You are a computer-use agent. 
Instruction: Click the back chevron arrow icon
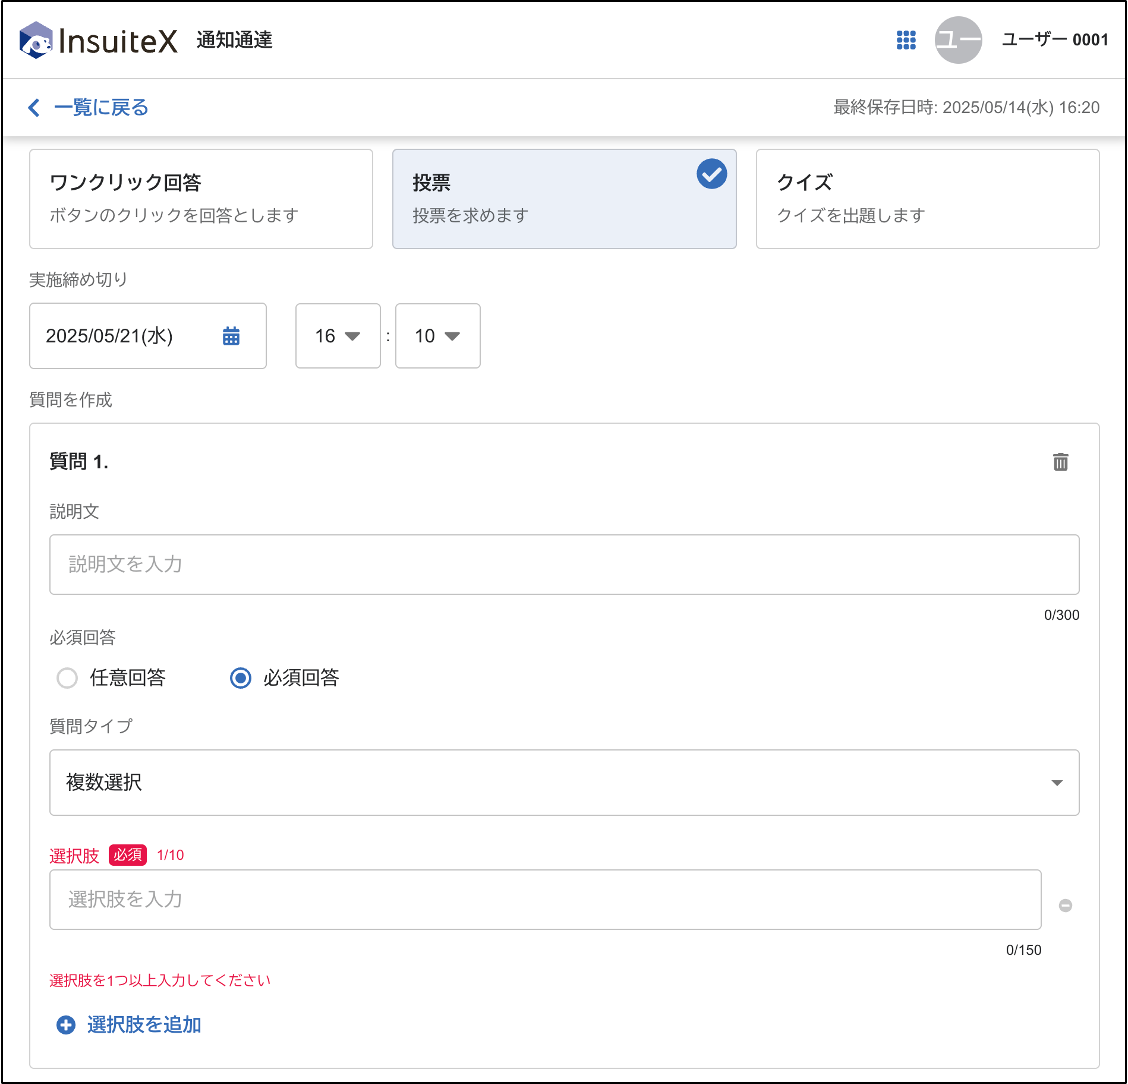33,108
